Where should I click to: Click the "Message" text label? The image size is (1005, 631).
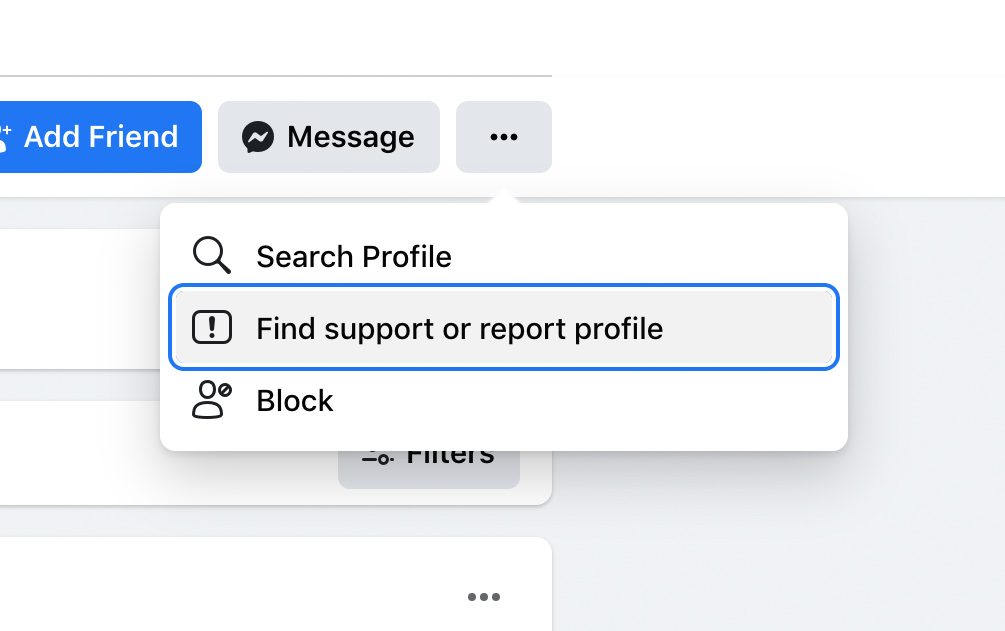point(351,137)
